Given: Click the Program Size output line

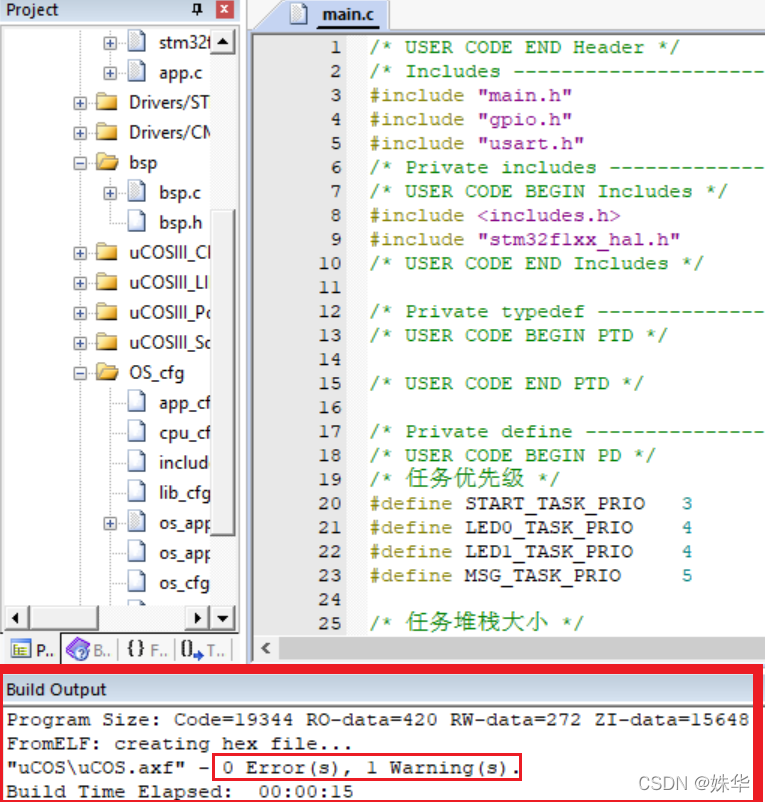Looking at the screenshot, I should click(x=378, y=720).
